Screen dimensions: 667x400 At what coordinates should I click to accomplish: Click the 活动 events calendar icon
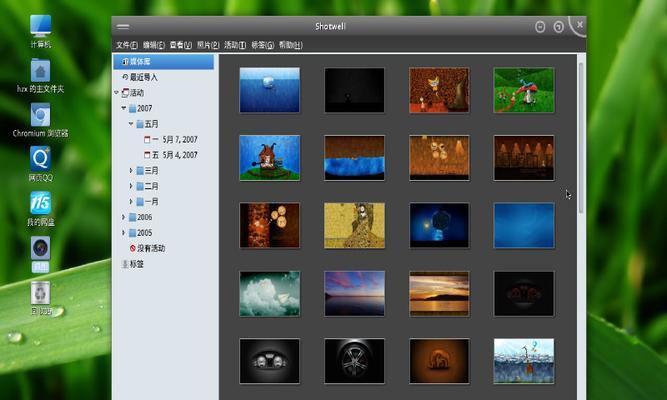pyautogui.click(x=125, y=93)
